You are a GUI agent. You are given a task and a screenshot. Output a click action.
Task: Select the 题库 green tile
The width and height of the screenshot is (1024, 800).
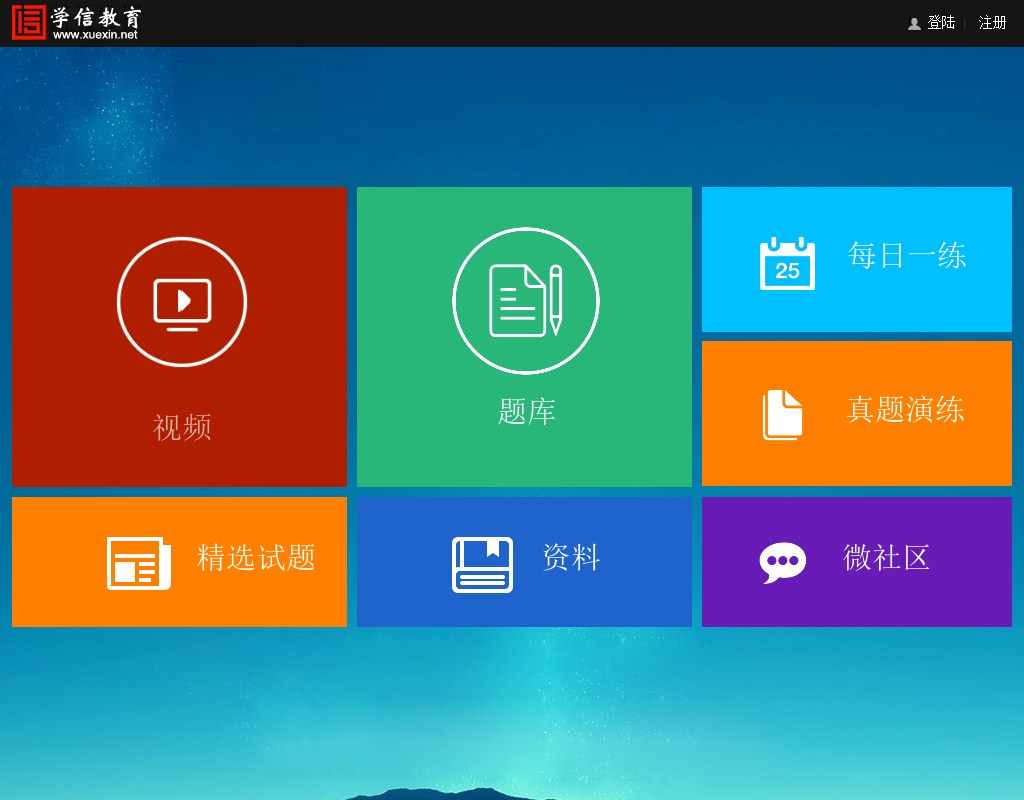click(x=525, y=335)
